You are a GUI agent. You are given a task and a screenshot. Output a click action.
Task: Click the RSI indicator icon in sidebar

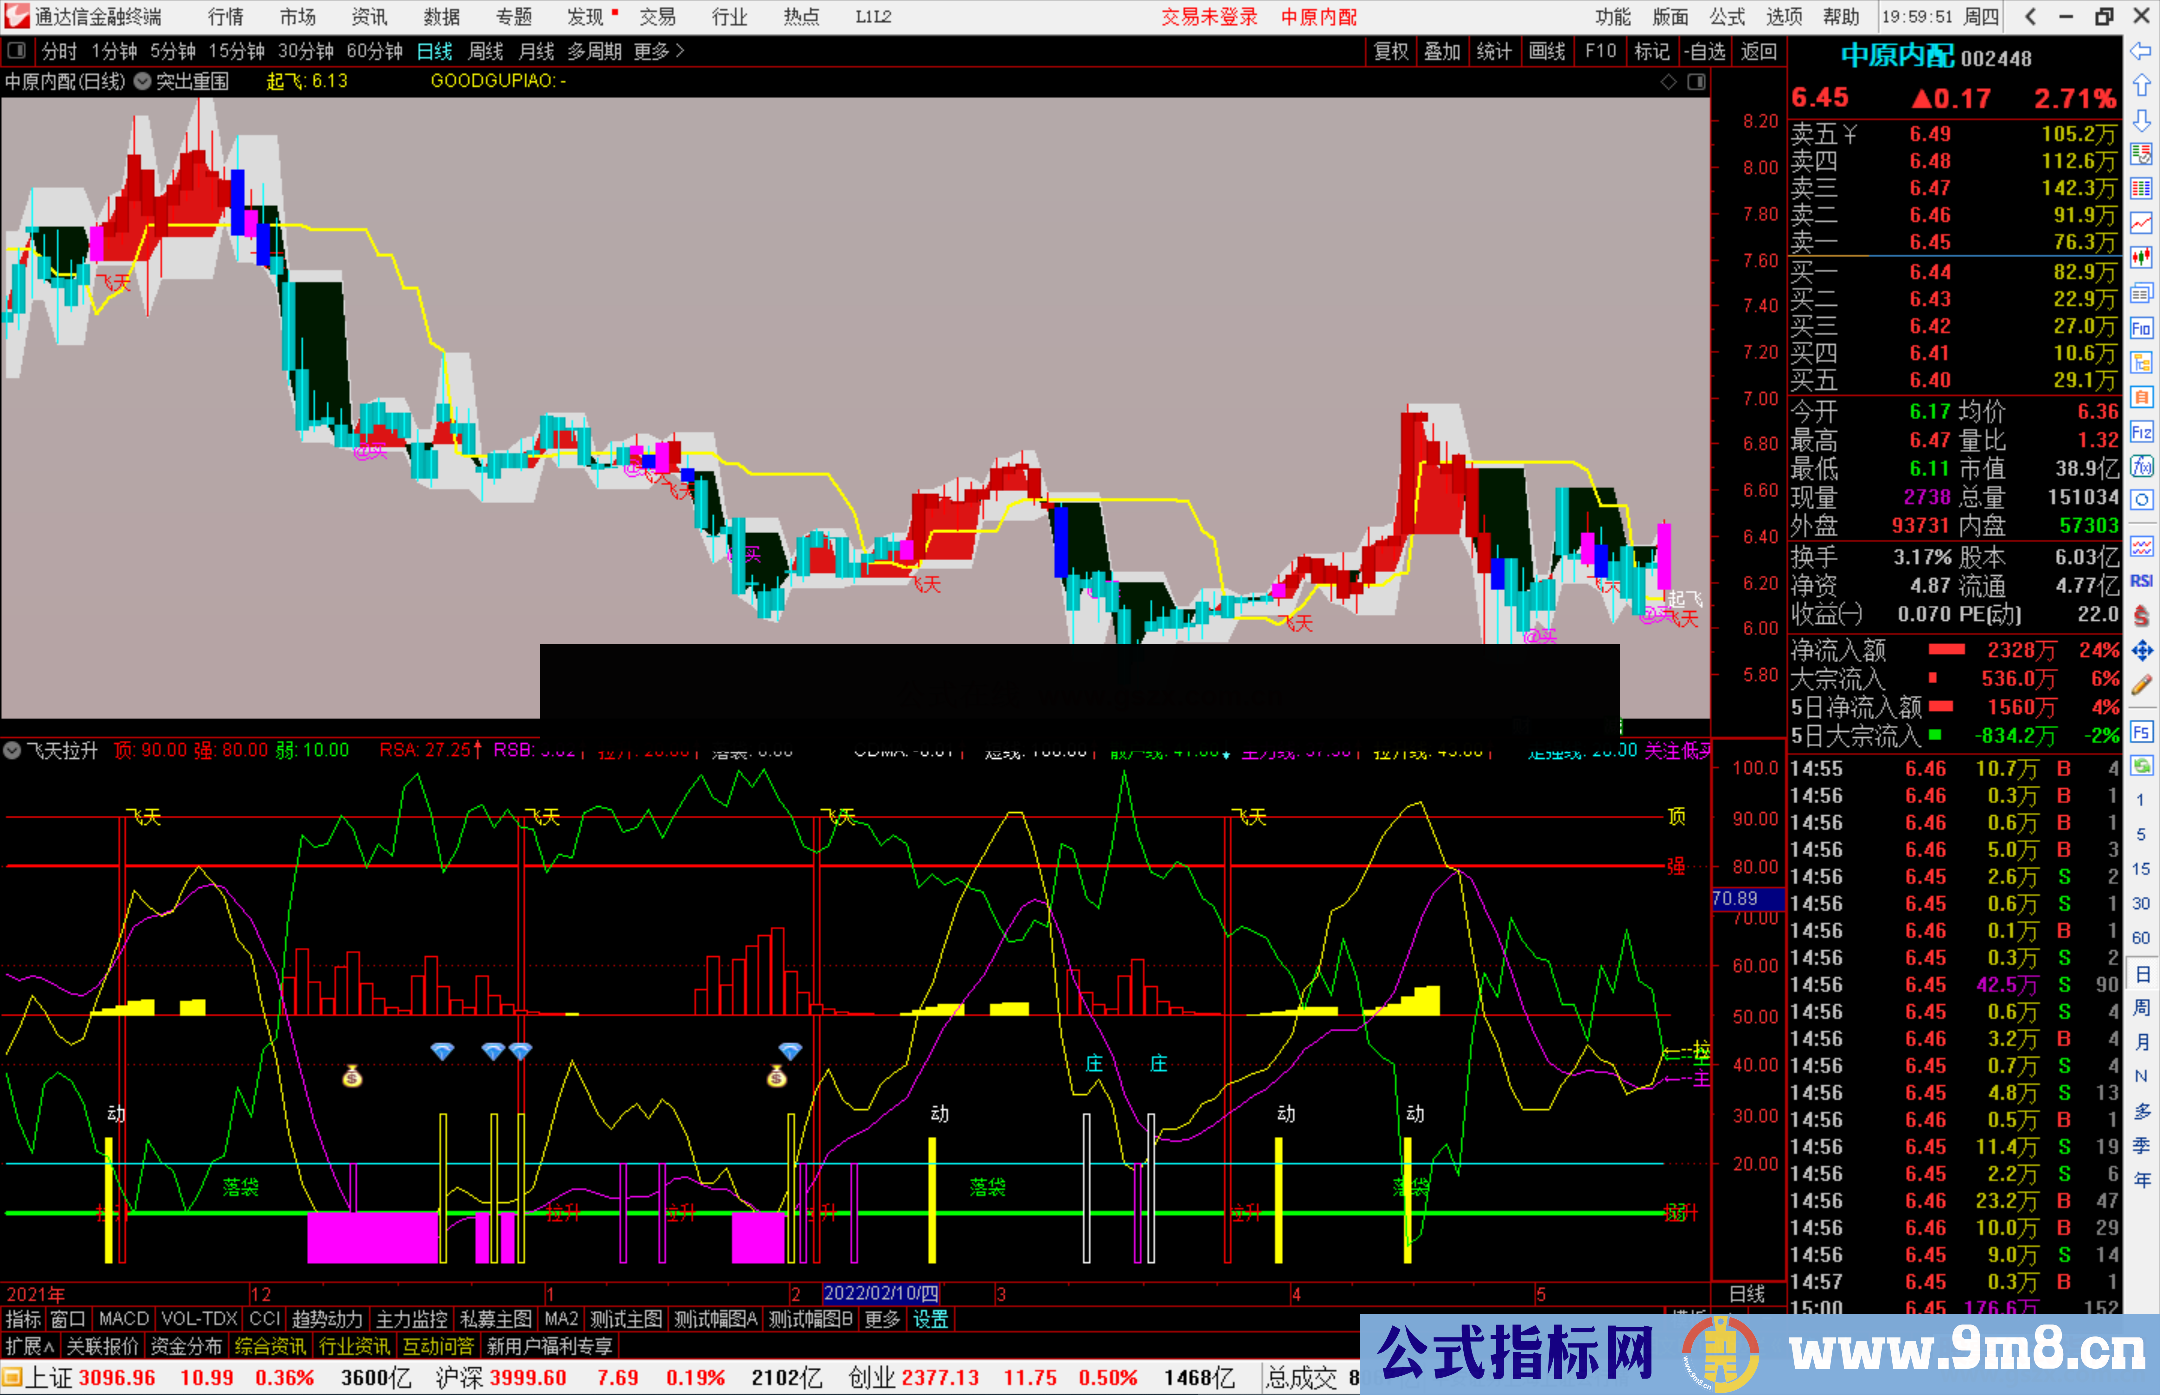tap(2141, 581)
